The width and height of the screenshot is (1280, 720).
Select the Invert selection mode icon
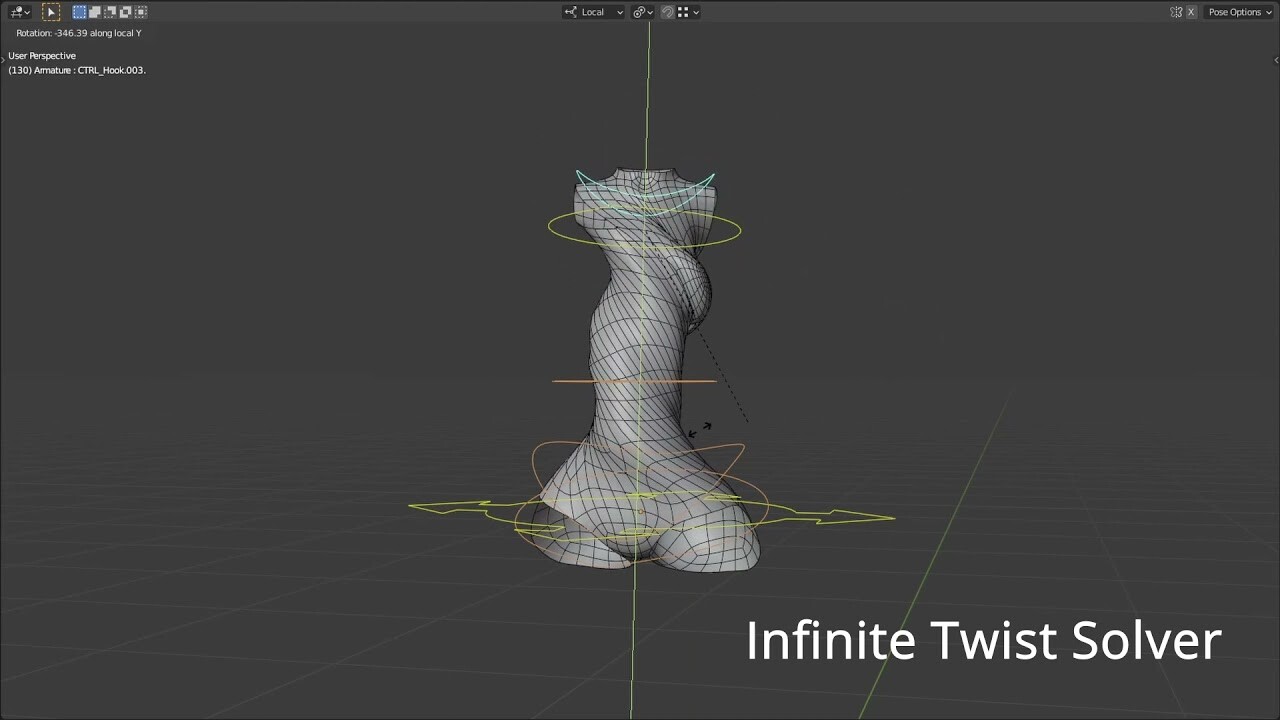point(123,12)
